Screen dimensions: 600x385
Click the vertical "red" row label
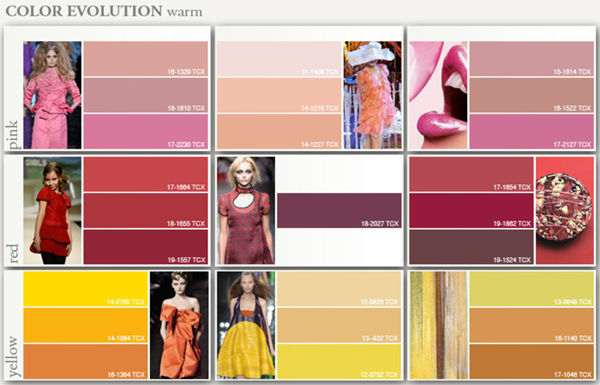13,253
